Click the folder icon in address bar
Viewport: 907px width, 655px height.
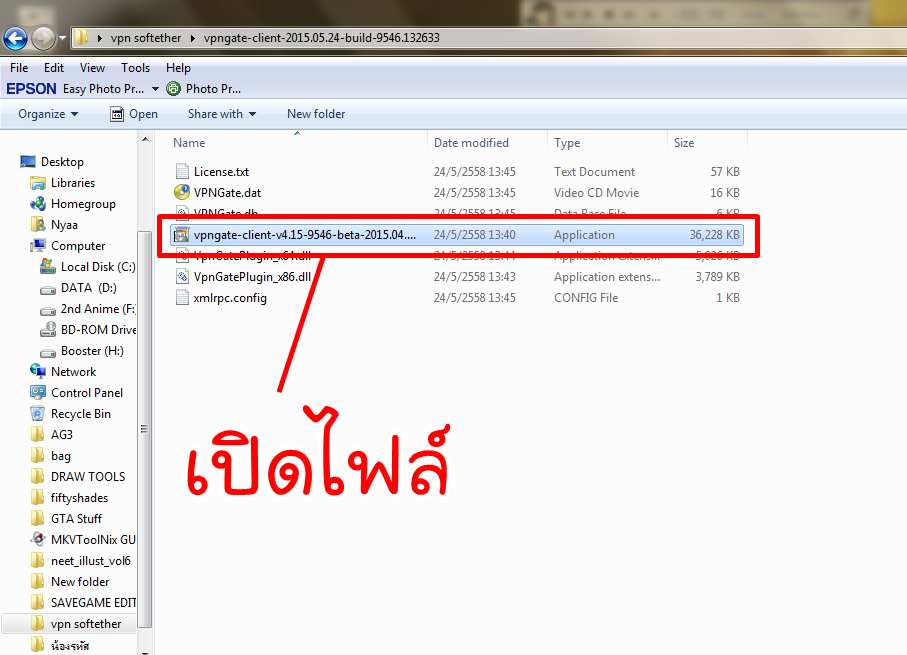[x=82, y=38]
